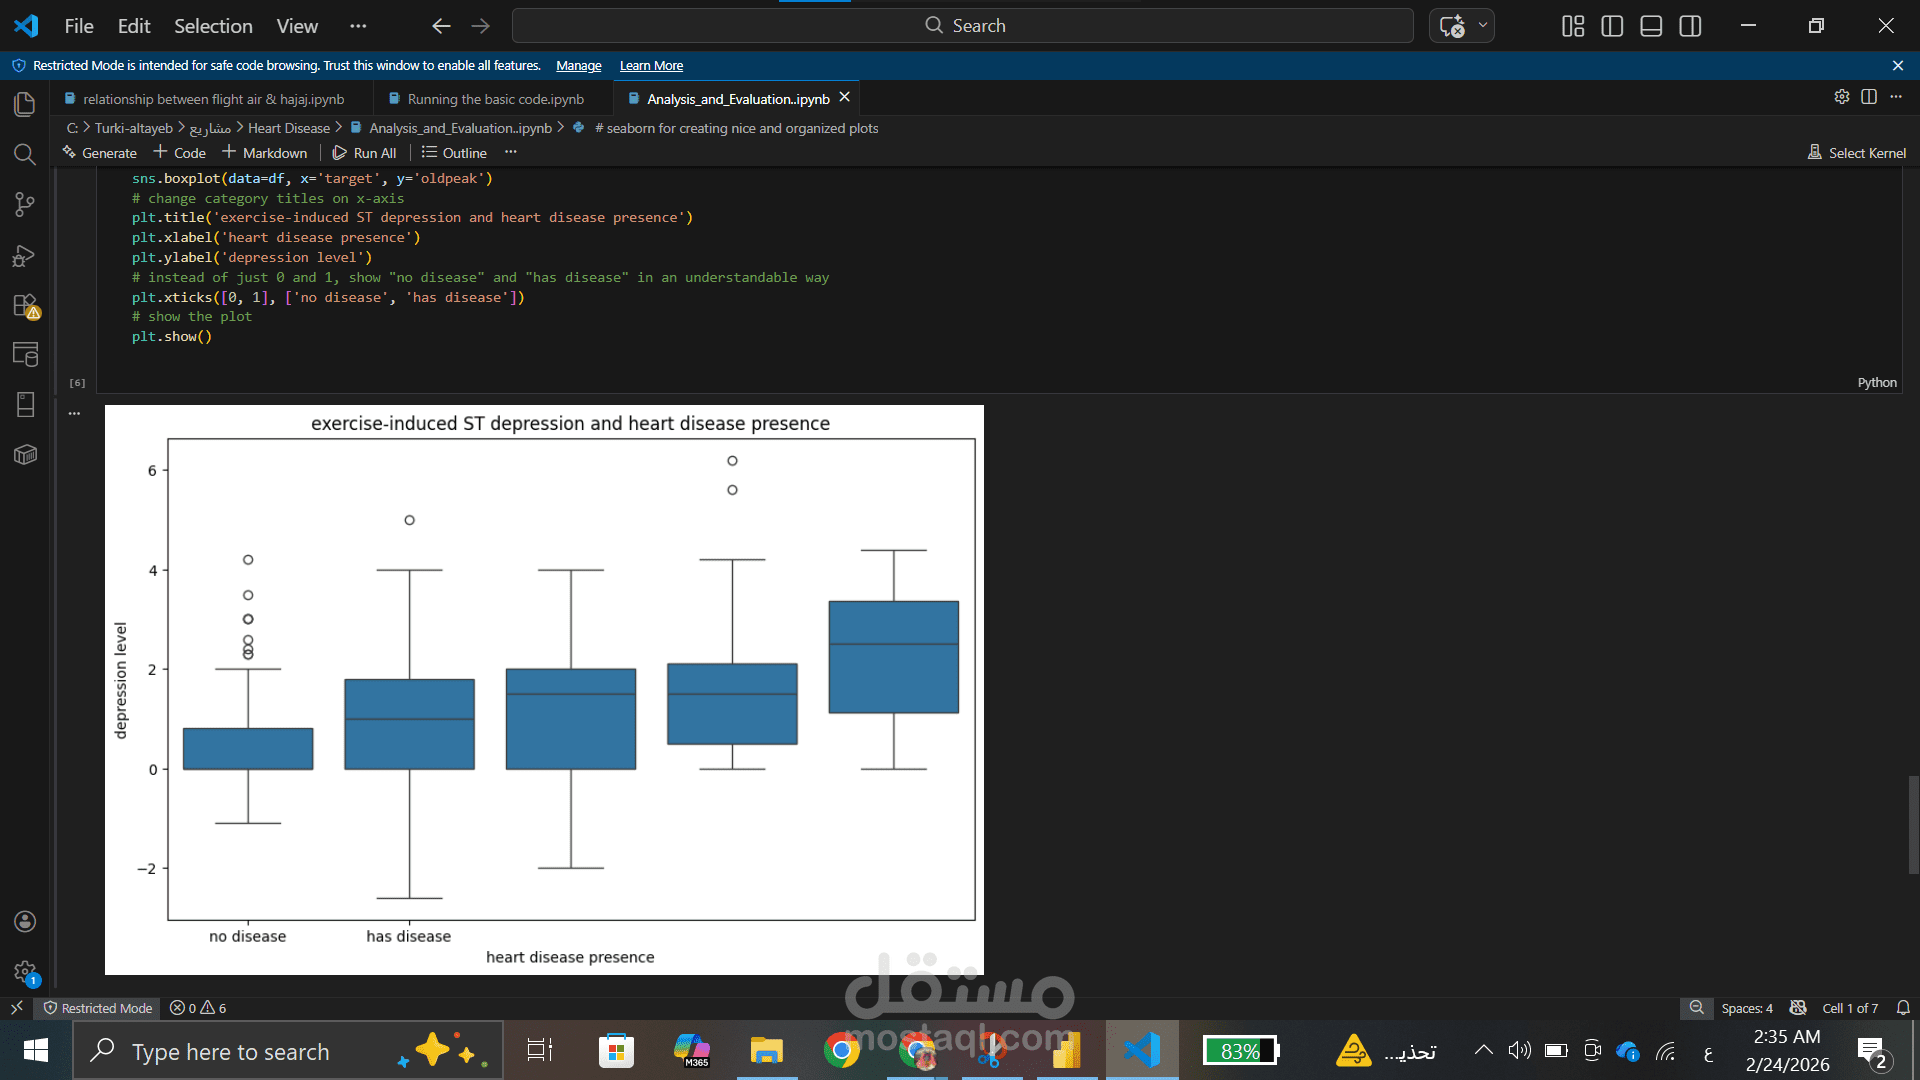Split the notebook editor using the split icon
This screenshot has height=1080, width=1920.
(1870, 97)
